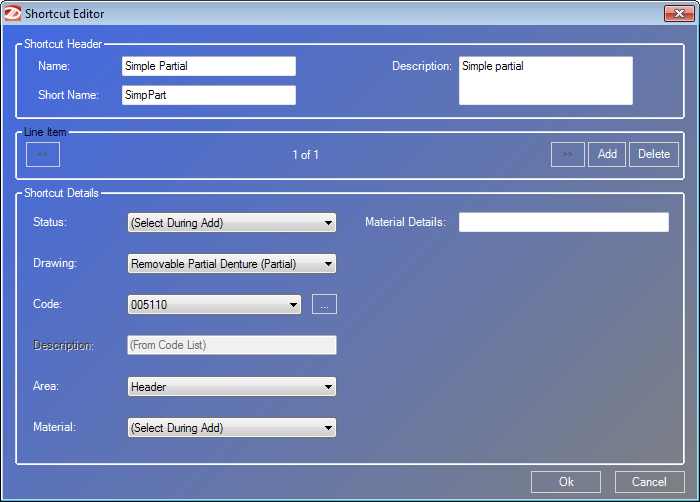
Task: Click the disabled Description field (From Code List)
Action: click(x=232, y=345)
